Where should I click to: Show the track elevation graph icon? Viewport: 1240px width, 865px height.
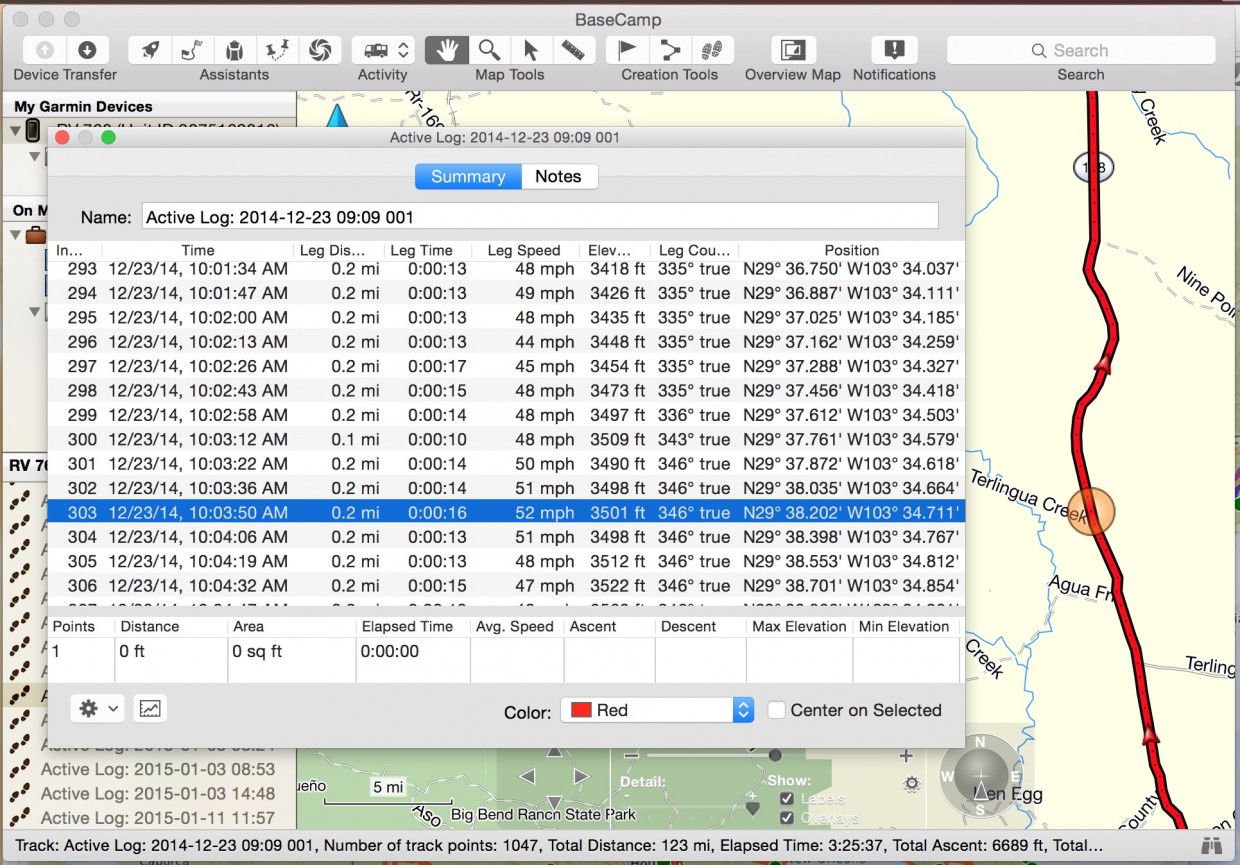coord(150,709)
